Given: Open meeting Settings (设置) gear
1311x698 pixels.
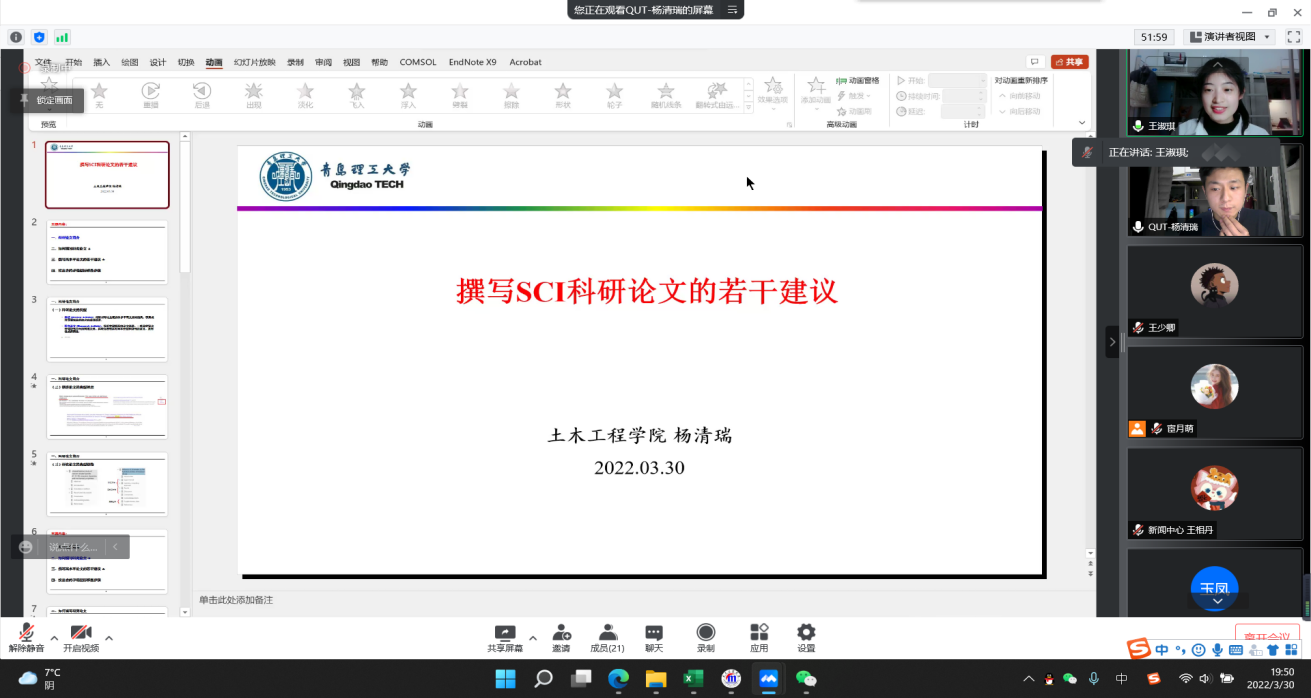Looking at the screenshot, I should point(806,638).
